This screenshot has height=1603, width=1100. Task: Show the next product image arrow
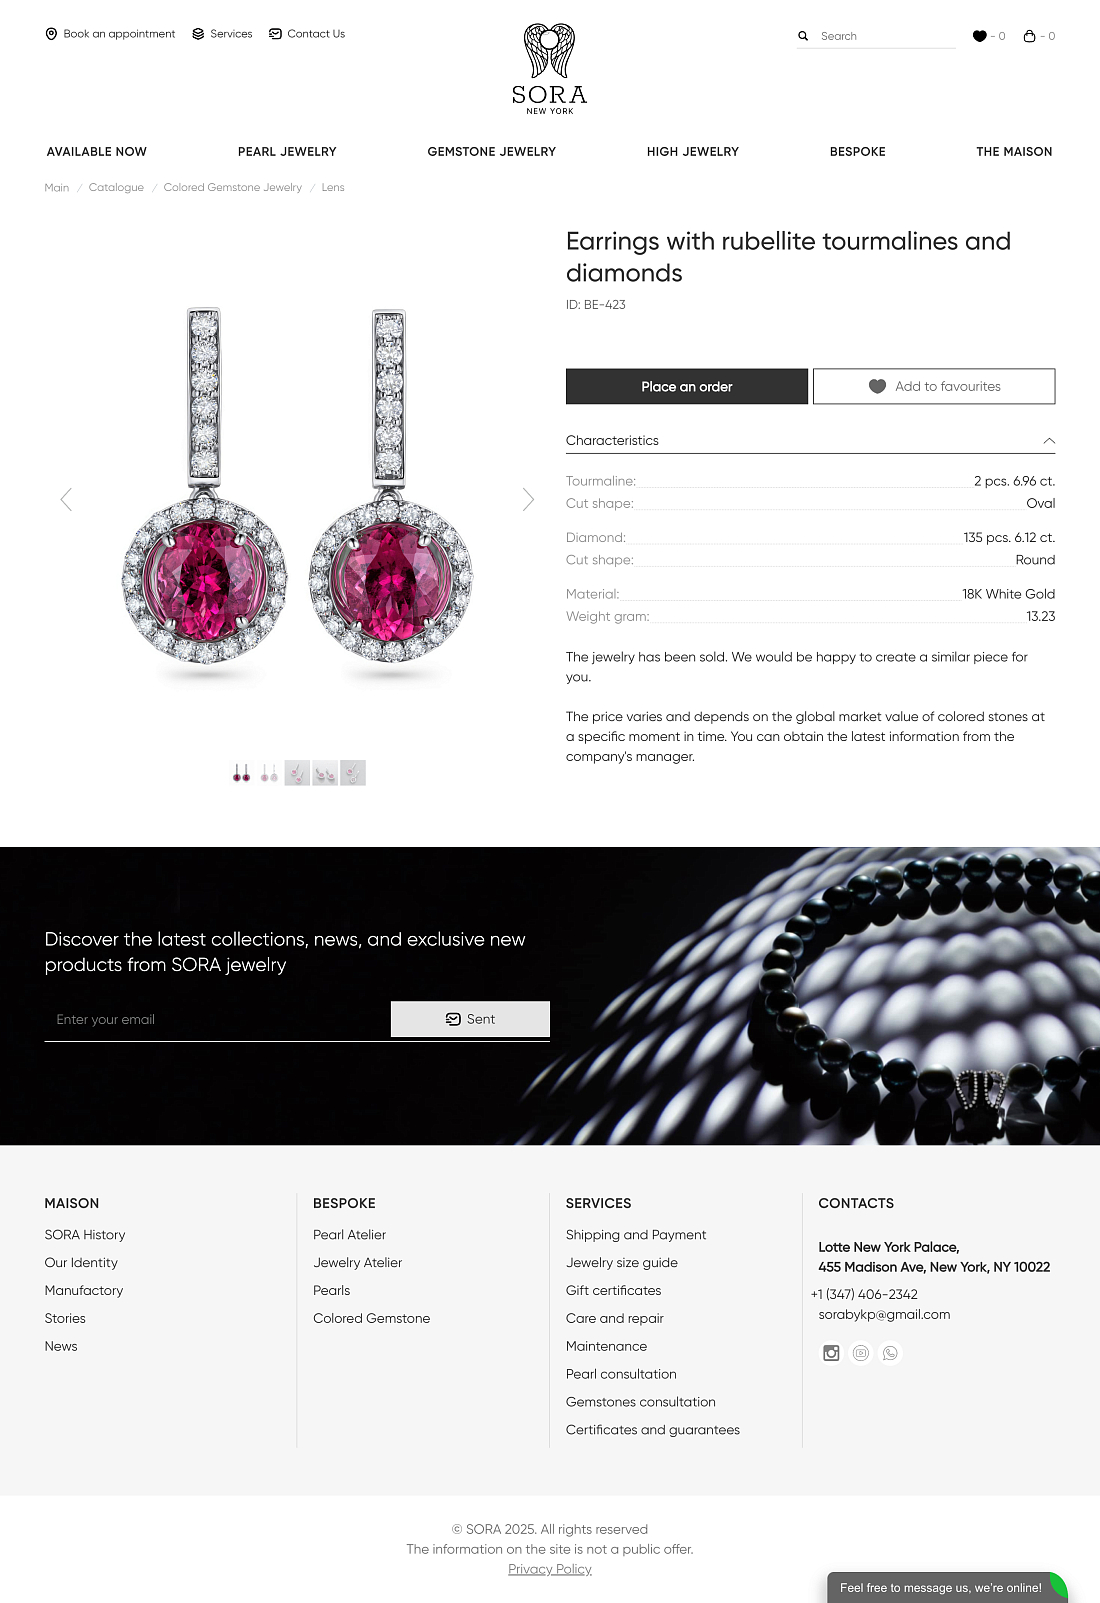pyautogui.click(x=528, y=499)
